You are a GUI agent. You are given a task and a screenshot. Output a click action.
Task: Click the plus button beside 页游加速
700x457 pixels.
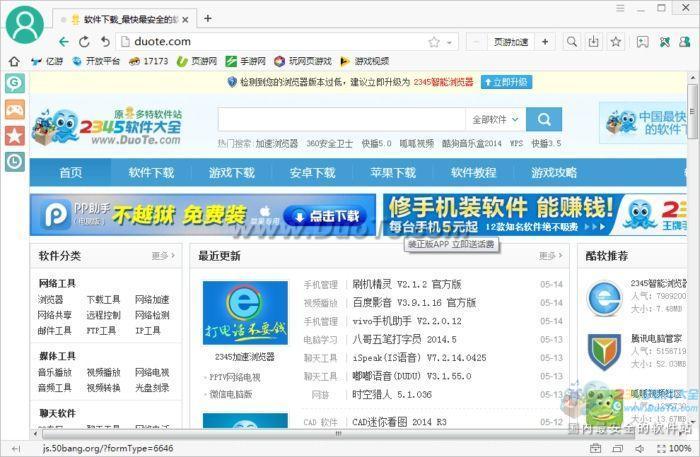[545, 42]
